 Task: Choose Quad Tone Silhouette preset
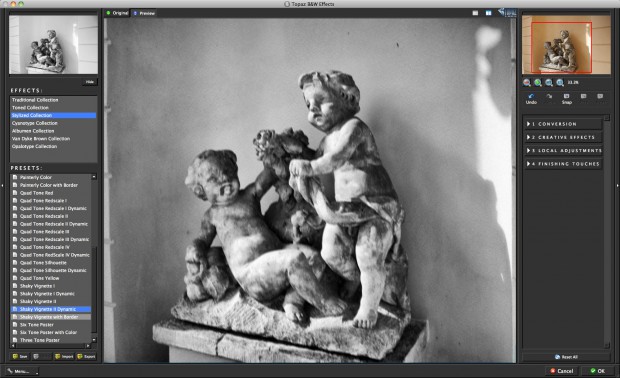pos(51,263)
